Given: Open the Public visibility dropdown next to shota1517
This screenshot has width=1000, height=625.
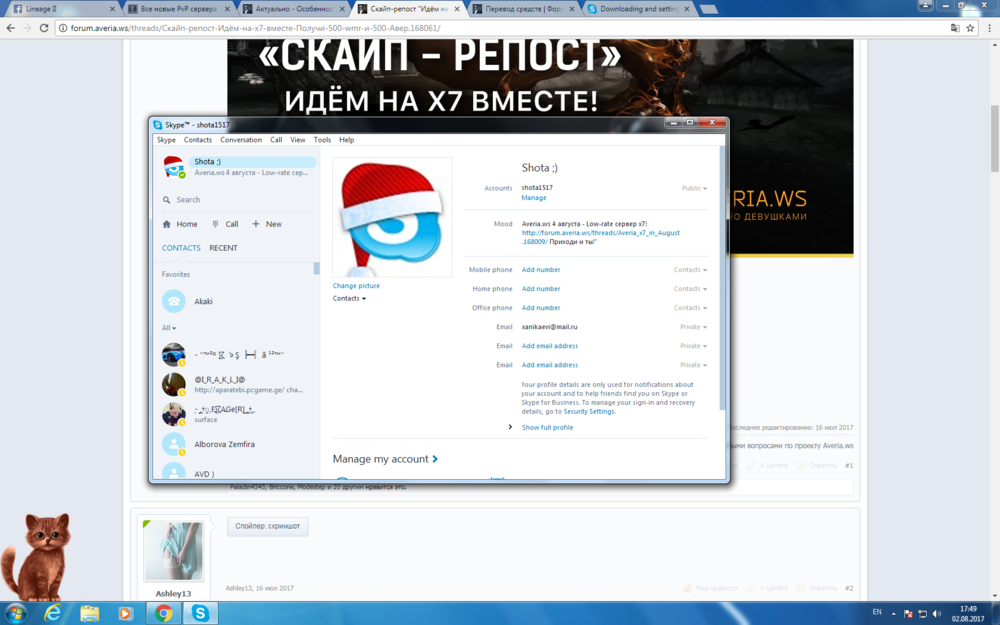Looking at the screenshot, I should [x=696, y=188].
